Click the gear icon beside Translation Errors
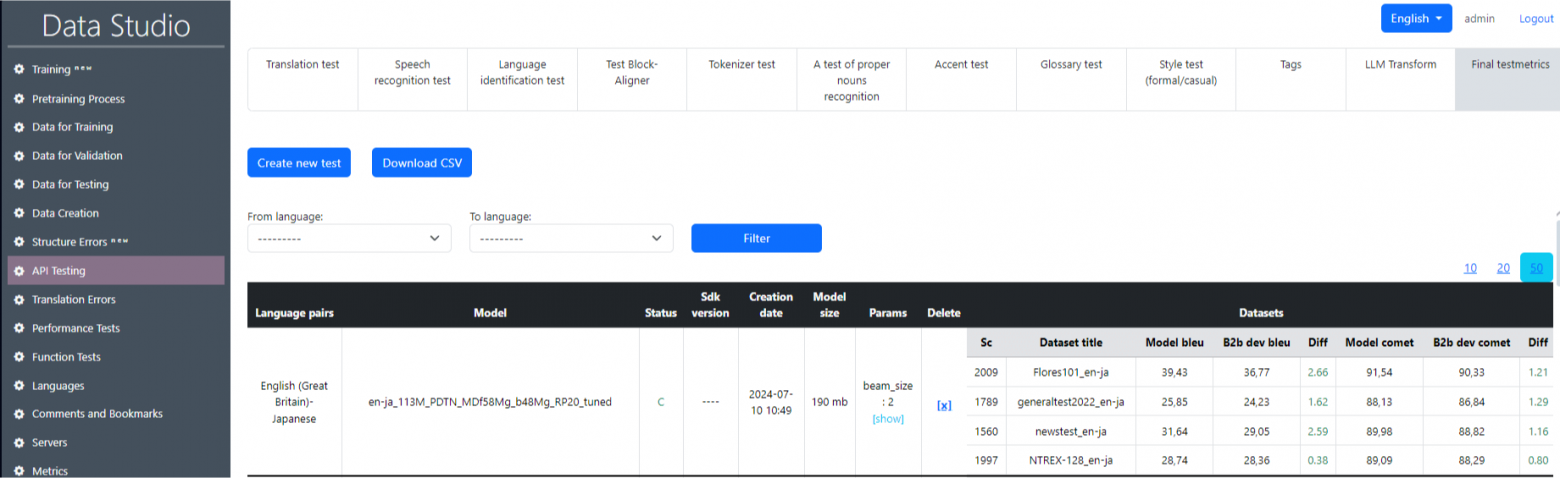Screen dimensions: 1560x478 pyautogui.click(x=19, y=299)
